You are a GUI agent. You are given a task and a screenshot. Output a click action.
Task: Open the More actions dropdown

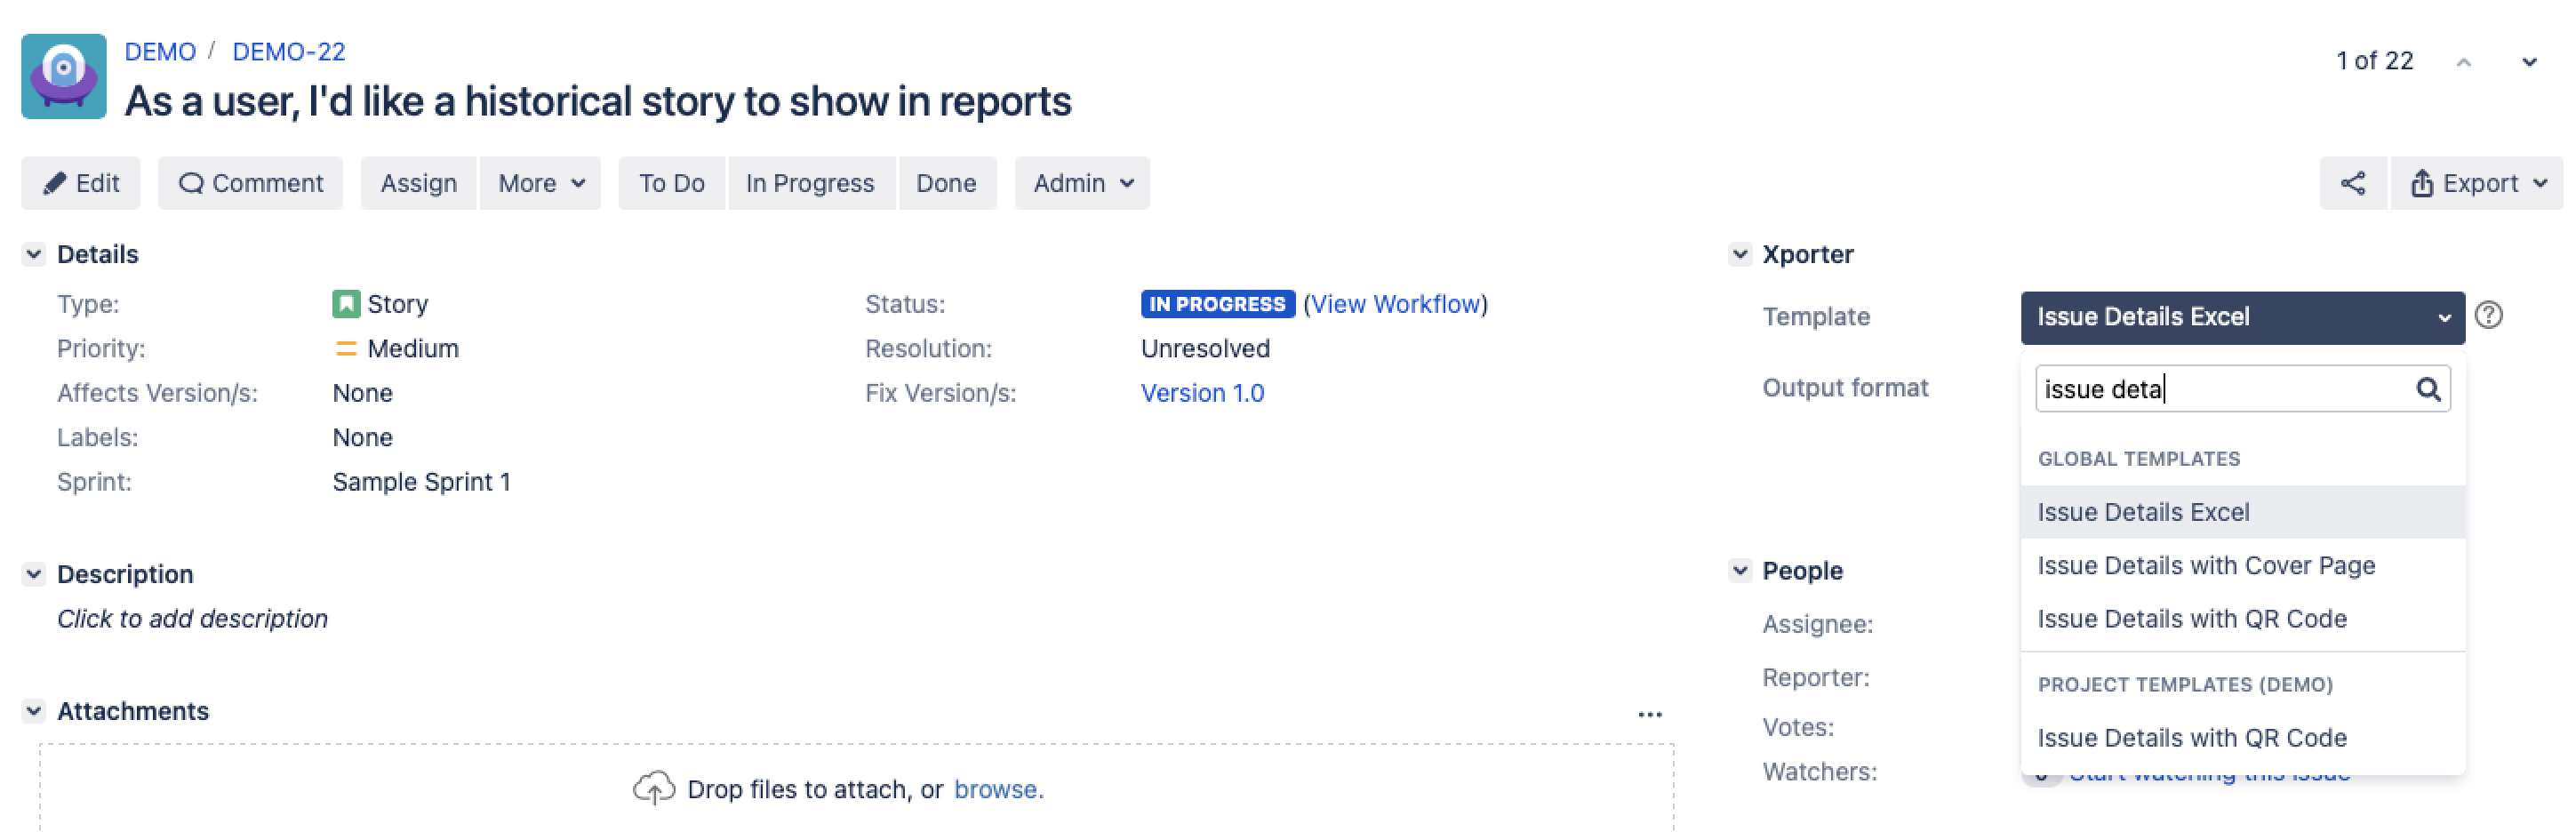(540, 183)
